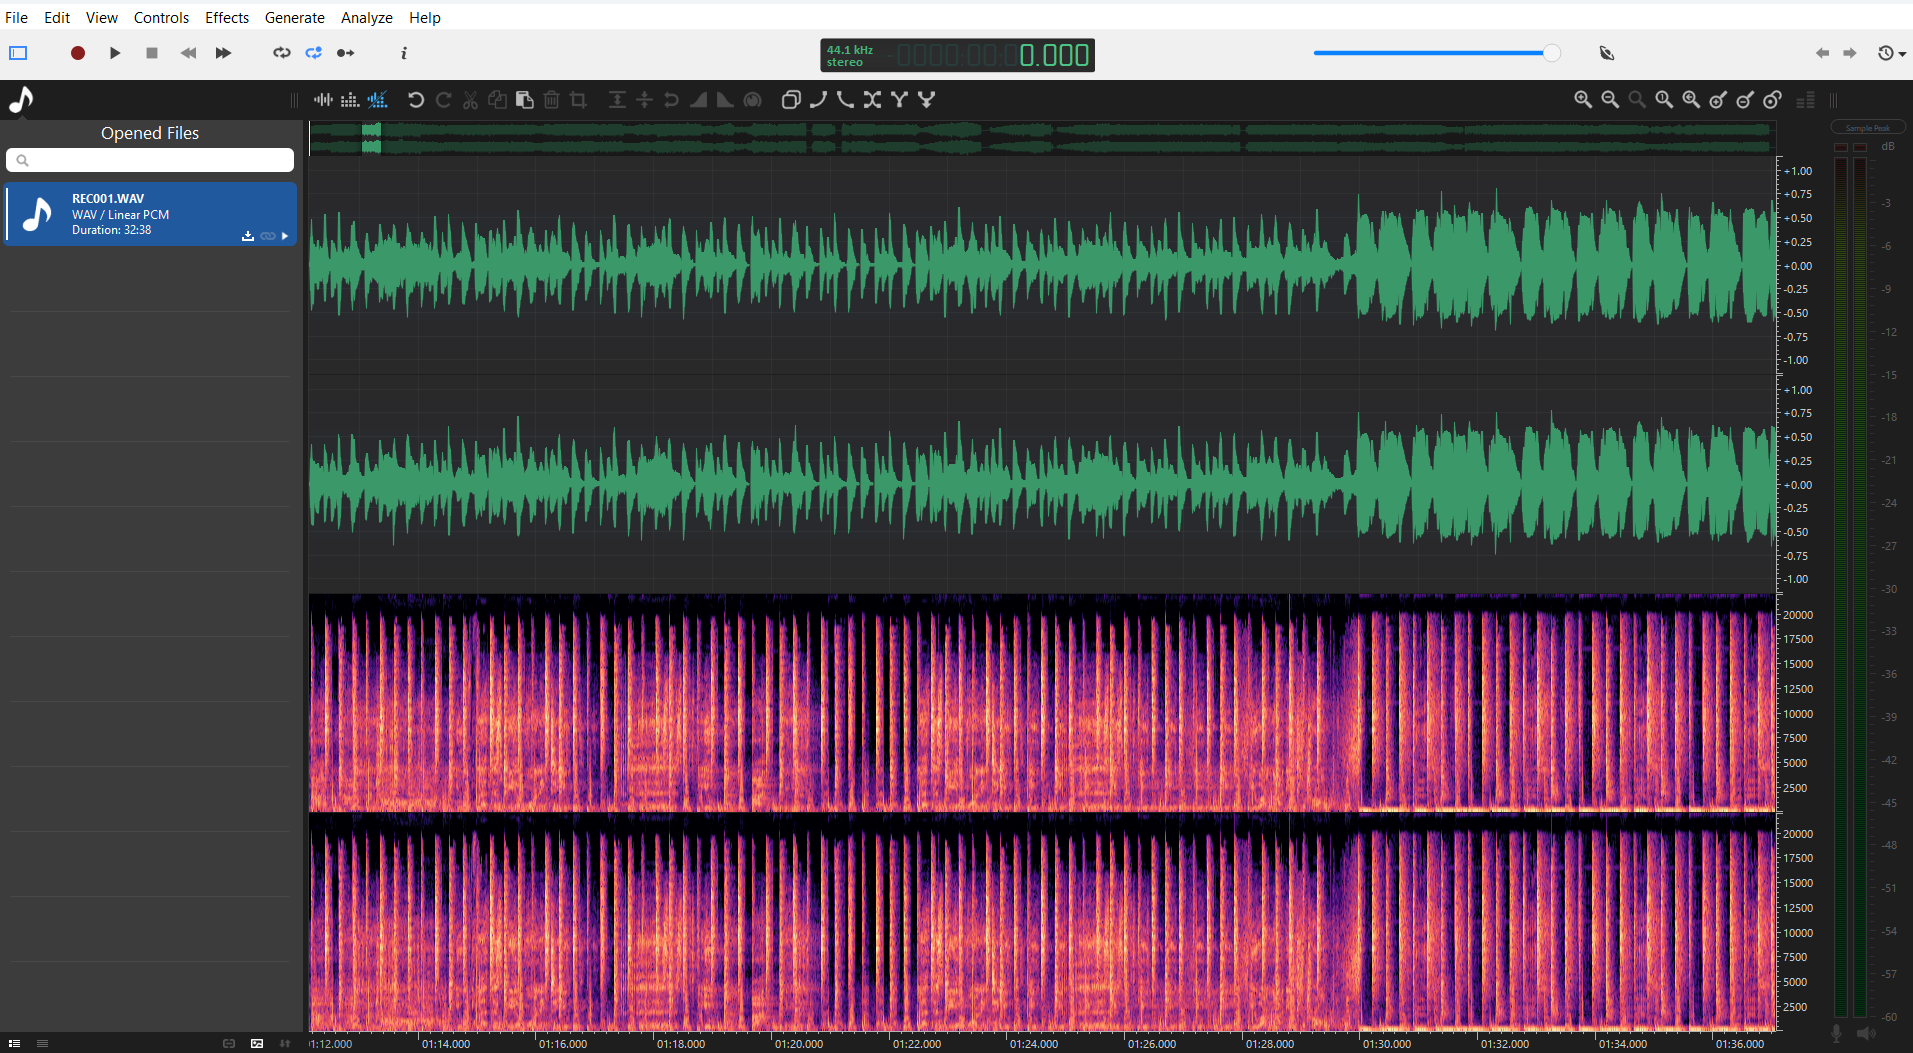Apply the Fade Out ramp icon
The height and width of the screenshot is (1053, 1913).
click(725, 100)
